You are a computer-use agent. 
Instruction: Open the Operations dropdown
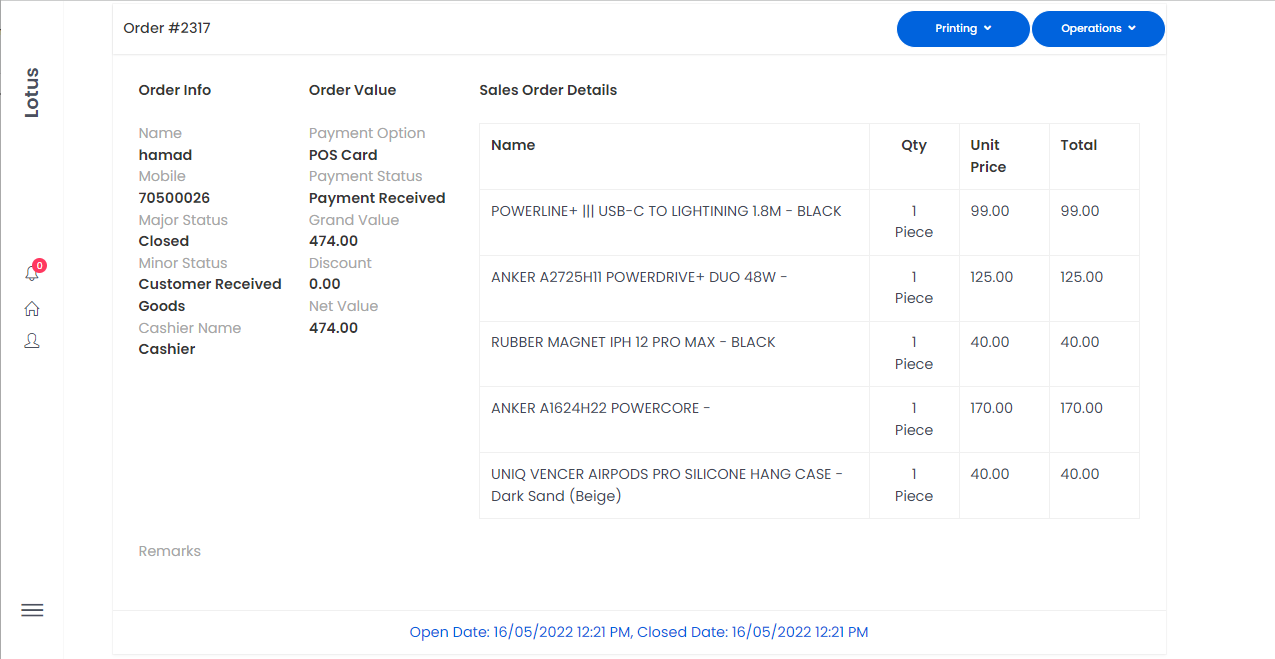1098,29
